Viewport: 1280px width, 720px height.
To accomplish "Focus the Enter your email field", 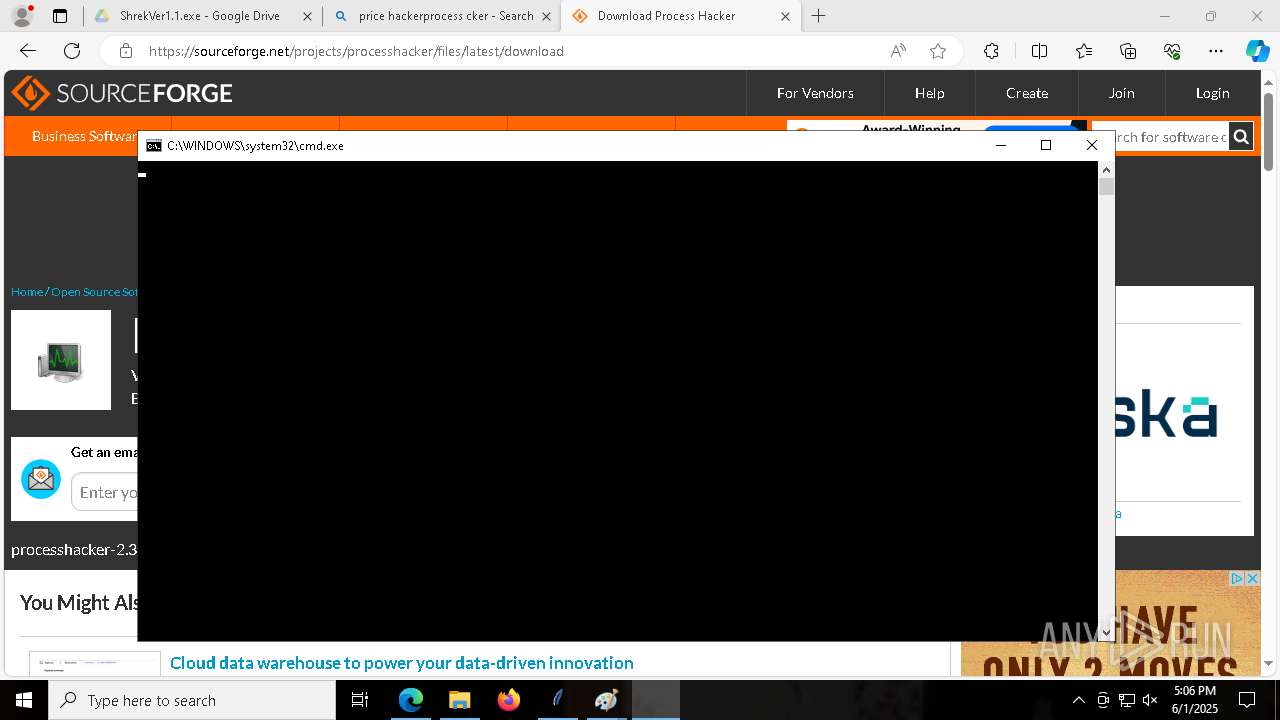I will tap(105, 492).
